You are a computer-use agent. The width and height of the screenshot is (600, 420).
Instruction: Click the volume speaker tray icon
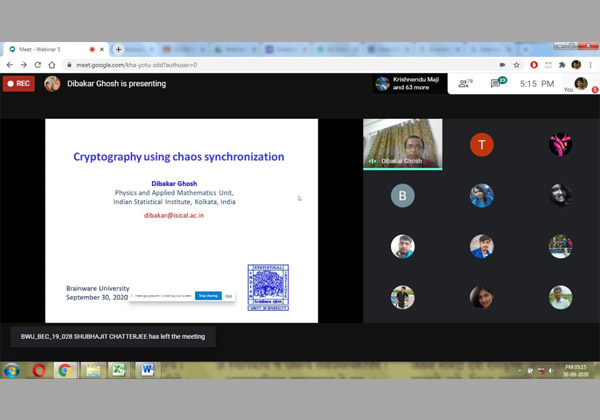coord(551,371)
